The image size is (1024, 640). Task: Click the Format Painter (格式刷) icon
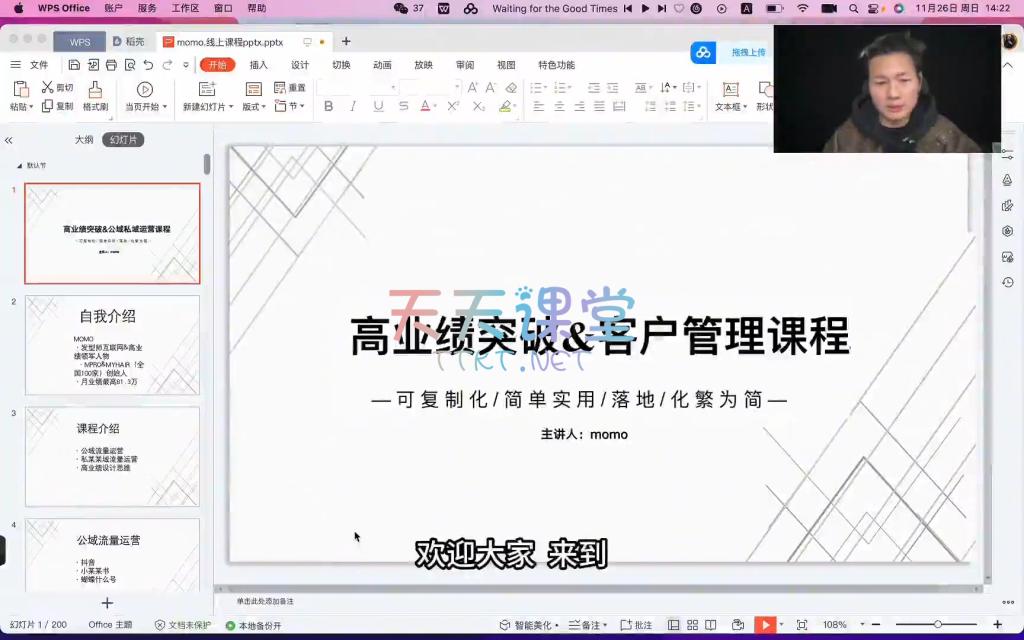click(x=95, y=90)
